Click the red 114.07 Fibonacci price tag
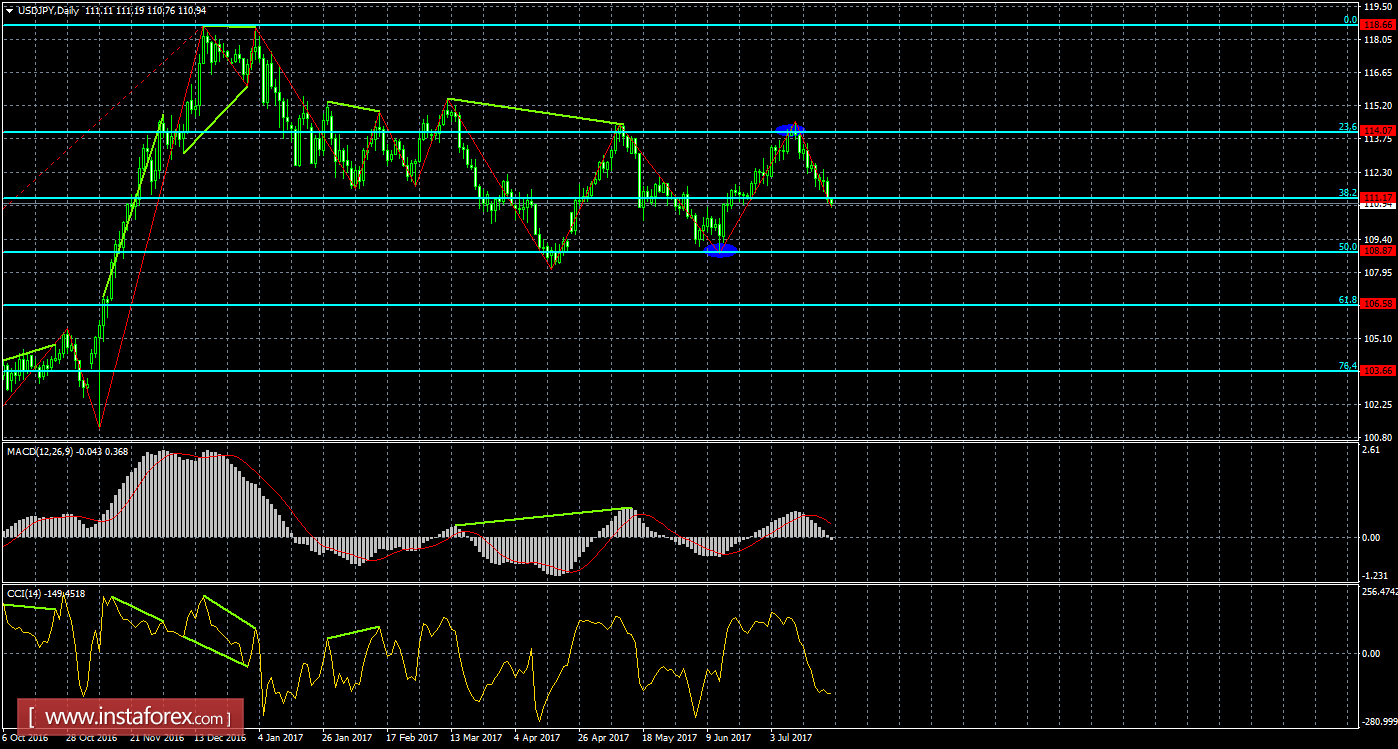Image resolution: width=1398 pixels, height=749 pixels. (1379, 131)
